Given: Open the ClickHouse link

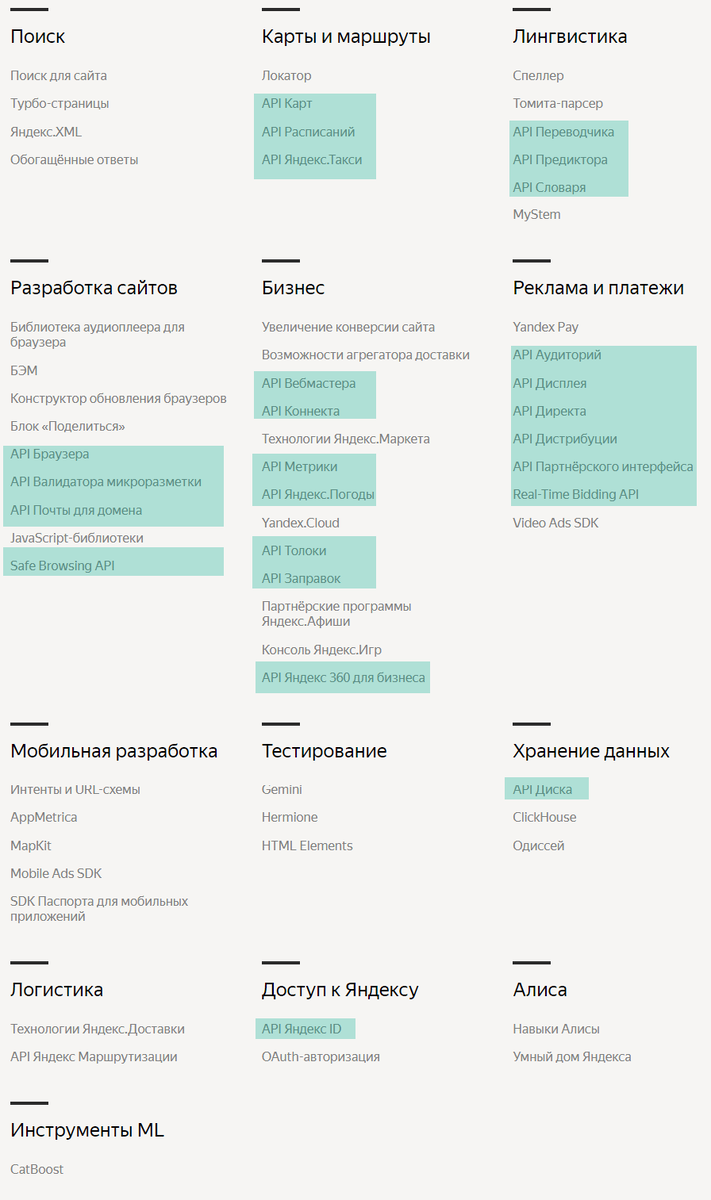Looking at the screenshot, I should point(544,818).
